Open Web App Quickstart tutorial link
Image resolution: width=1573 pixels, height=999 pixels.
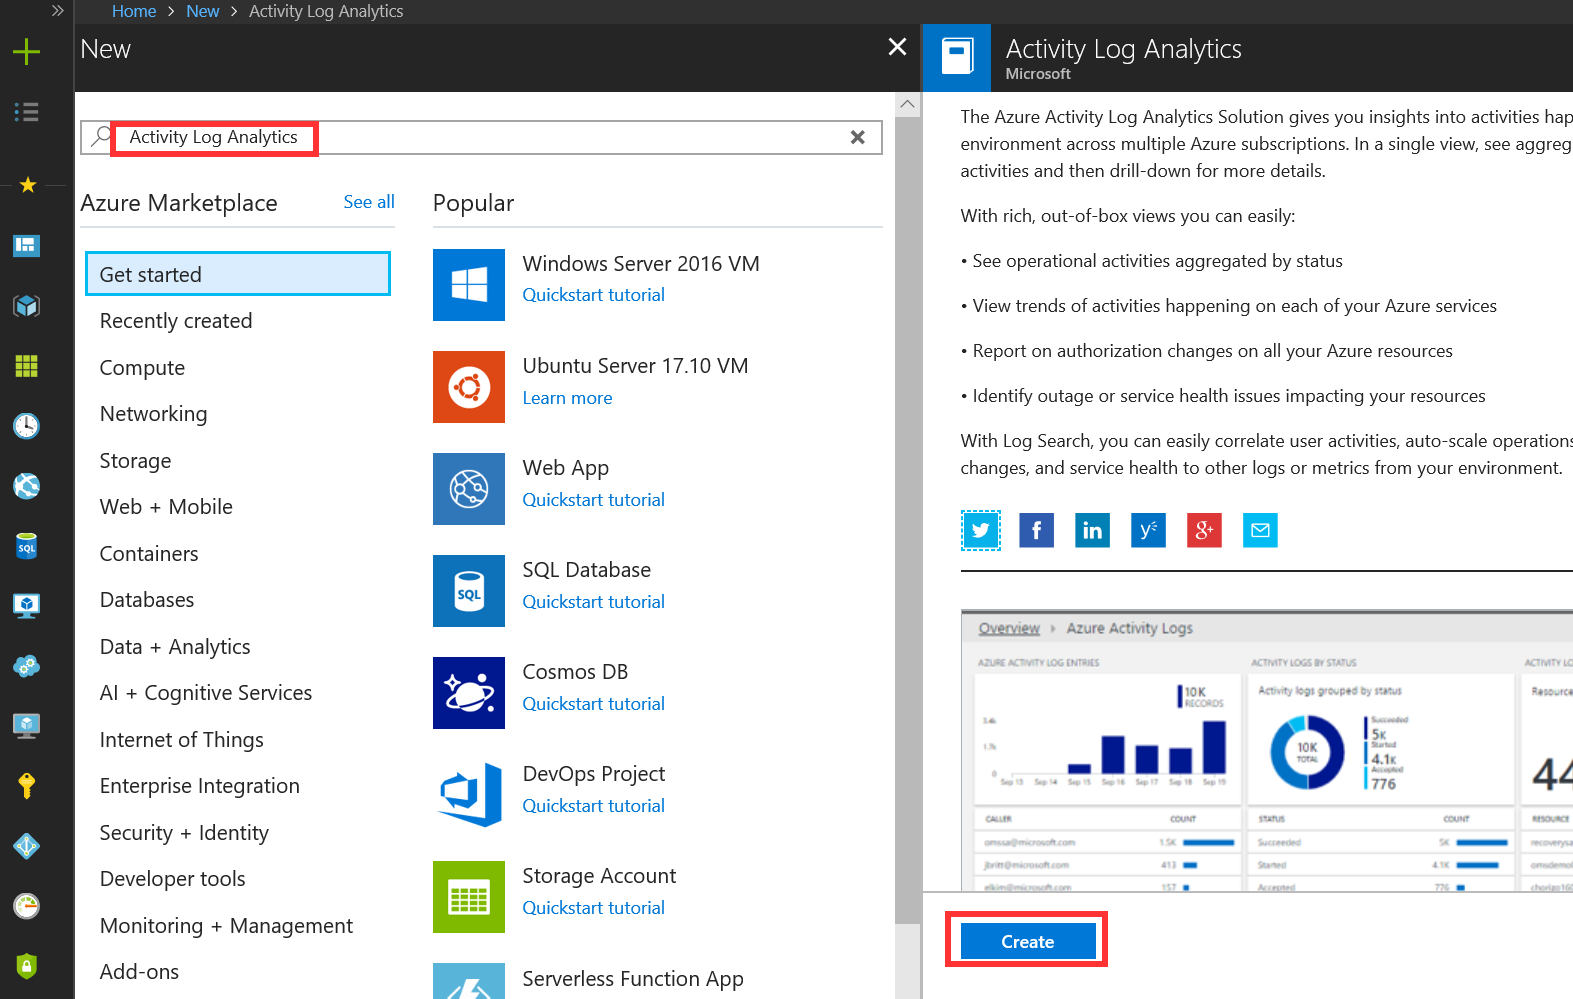594,500
